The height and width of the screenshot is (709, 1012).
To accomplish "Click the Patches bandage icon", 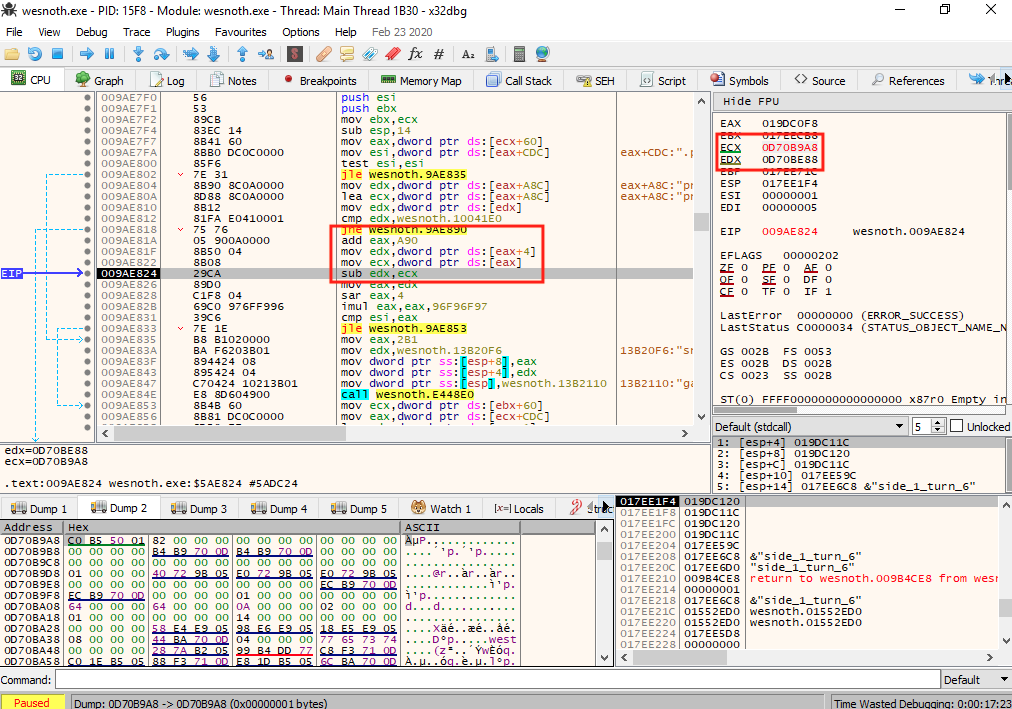I will pos(323,54).
